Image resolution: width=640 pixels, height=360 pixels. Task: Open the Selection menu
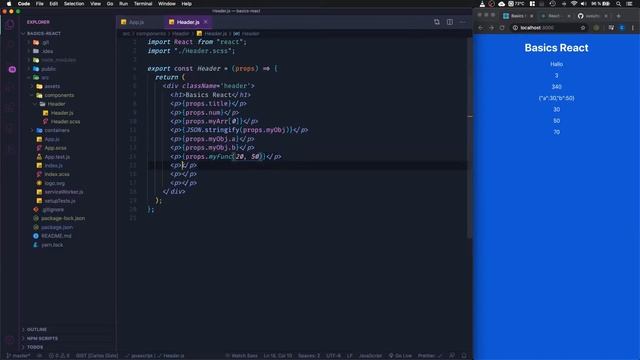pyautogui.click(x=74, y=4)
